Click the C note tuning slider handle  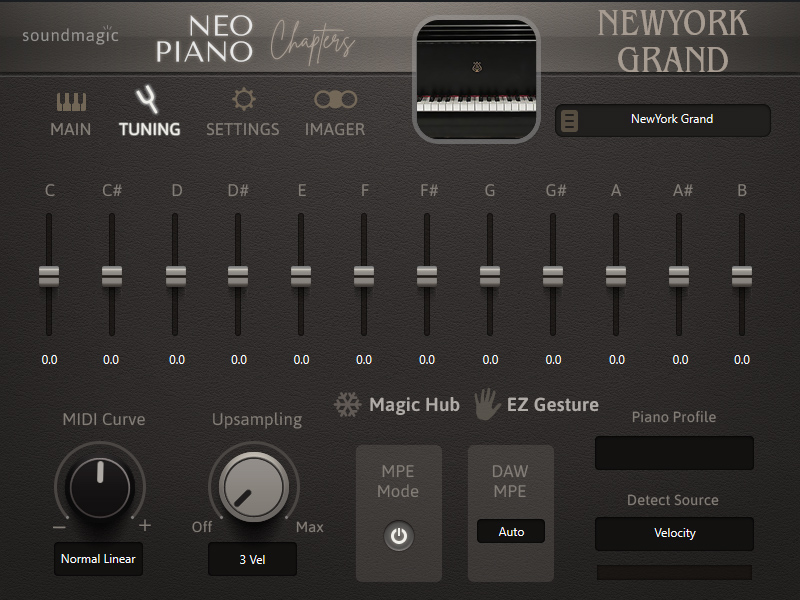click(49, 276)
